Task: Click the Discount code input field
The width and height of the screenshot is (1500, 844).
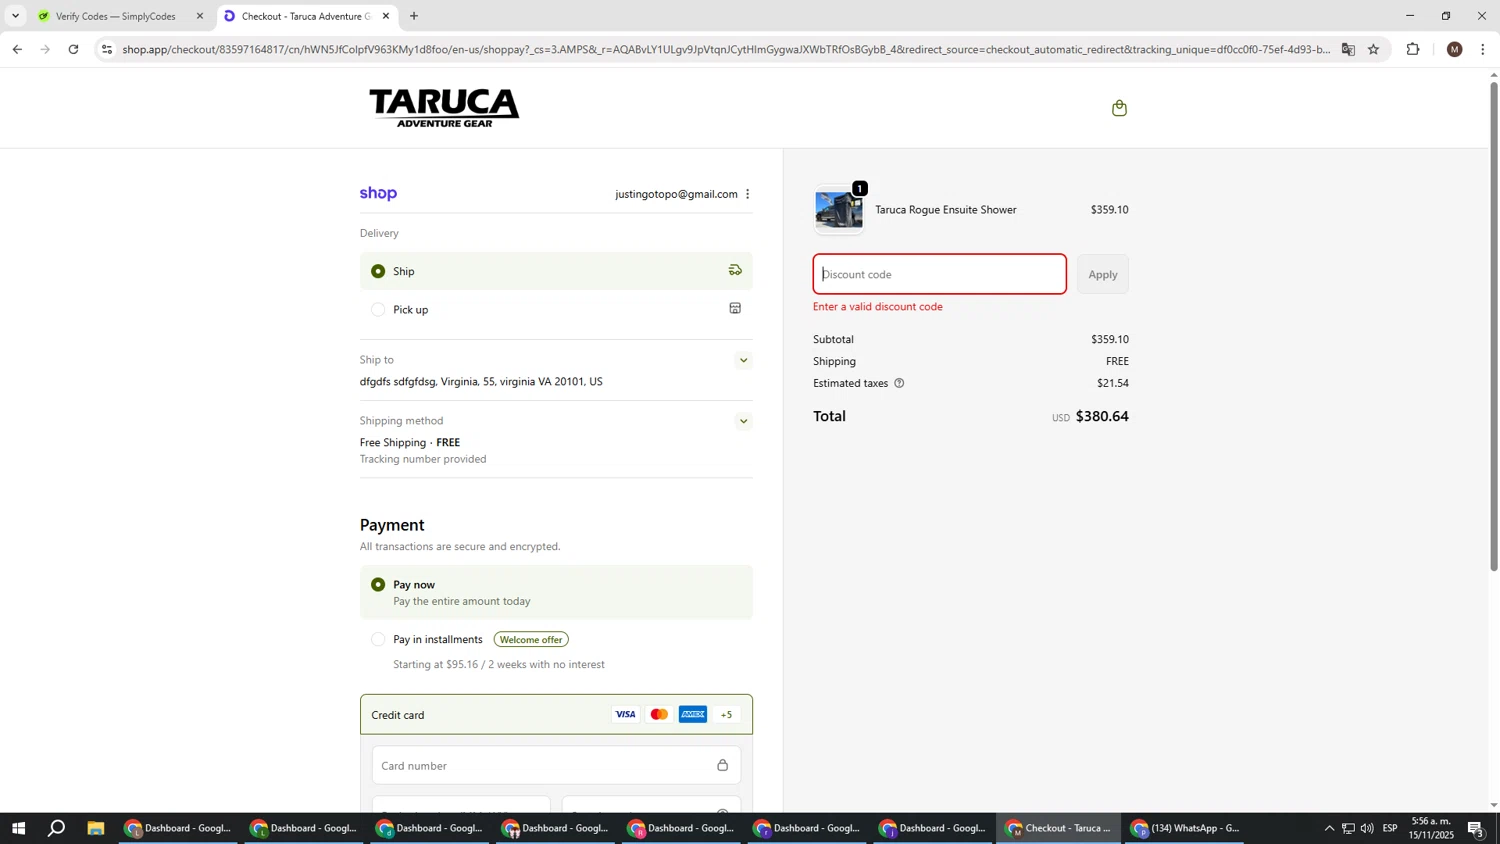Action: coord(939,274)
